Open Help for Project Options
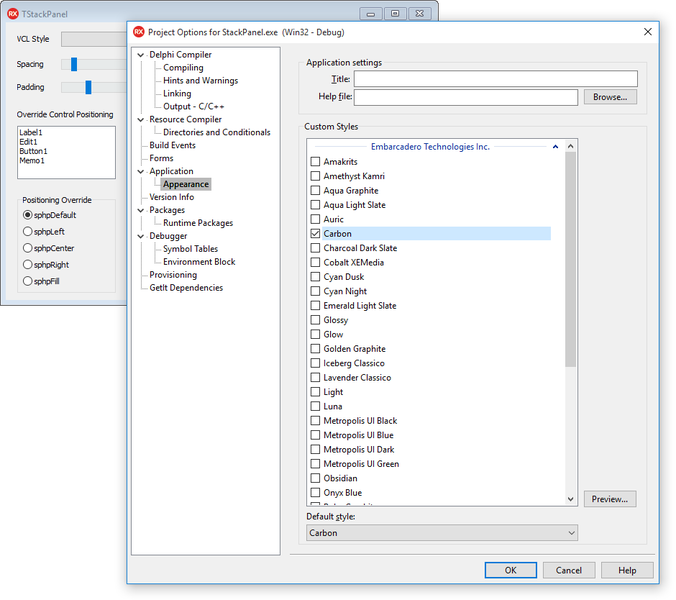The width and height of the screenshot is (676, 600). click(x=627, y=570)
